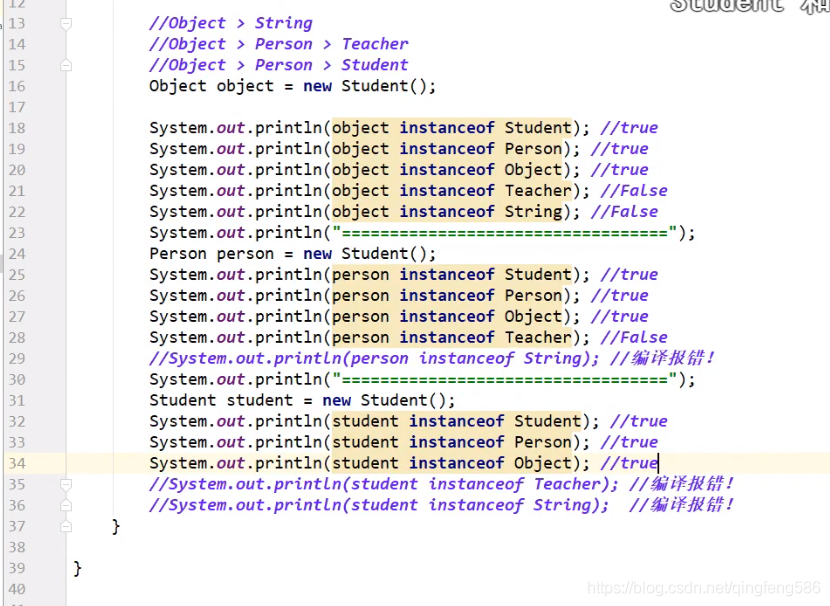Click 'student instanceof Student' expression on line 32
This screenshot has width=830, height=606.
pos(457,421)
